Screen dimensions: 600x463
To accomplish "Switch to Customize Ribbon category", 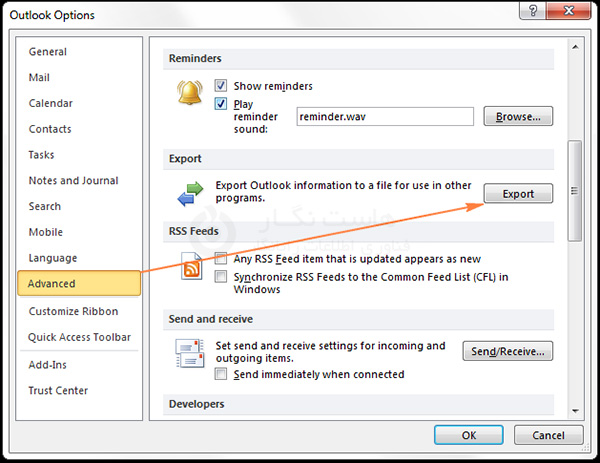I will (73, 311).
